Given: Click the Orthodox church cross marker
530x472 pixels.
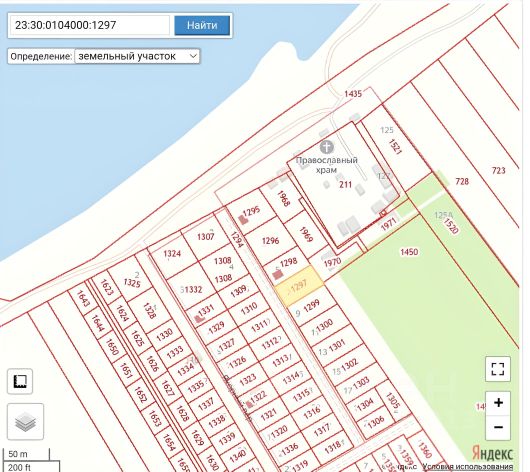Looking at the screenshot, I should pos(327,147).
